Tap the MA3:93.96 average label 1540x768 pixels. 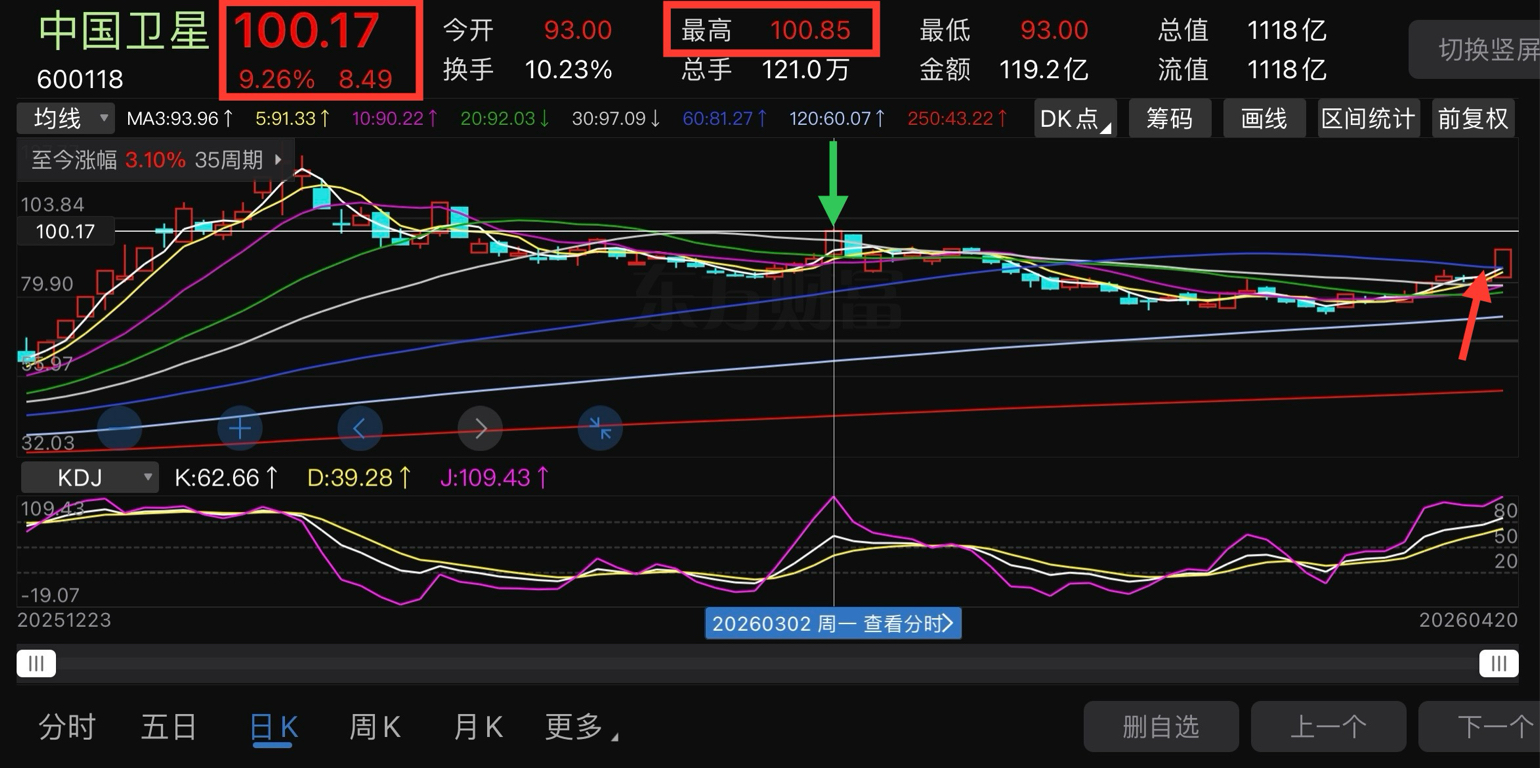(x=180, y=119)
